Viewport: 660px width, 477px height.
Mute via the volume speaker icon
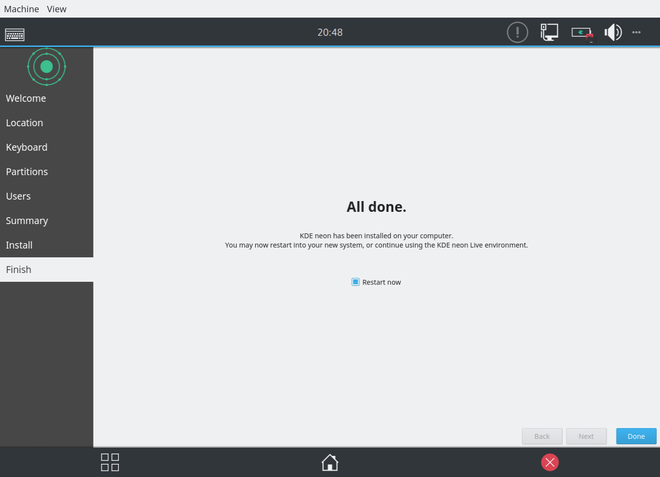pos(613,32)
